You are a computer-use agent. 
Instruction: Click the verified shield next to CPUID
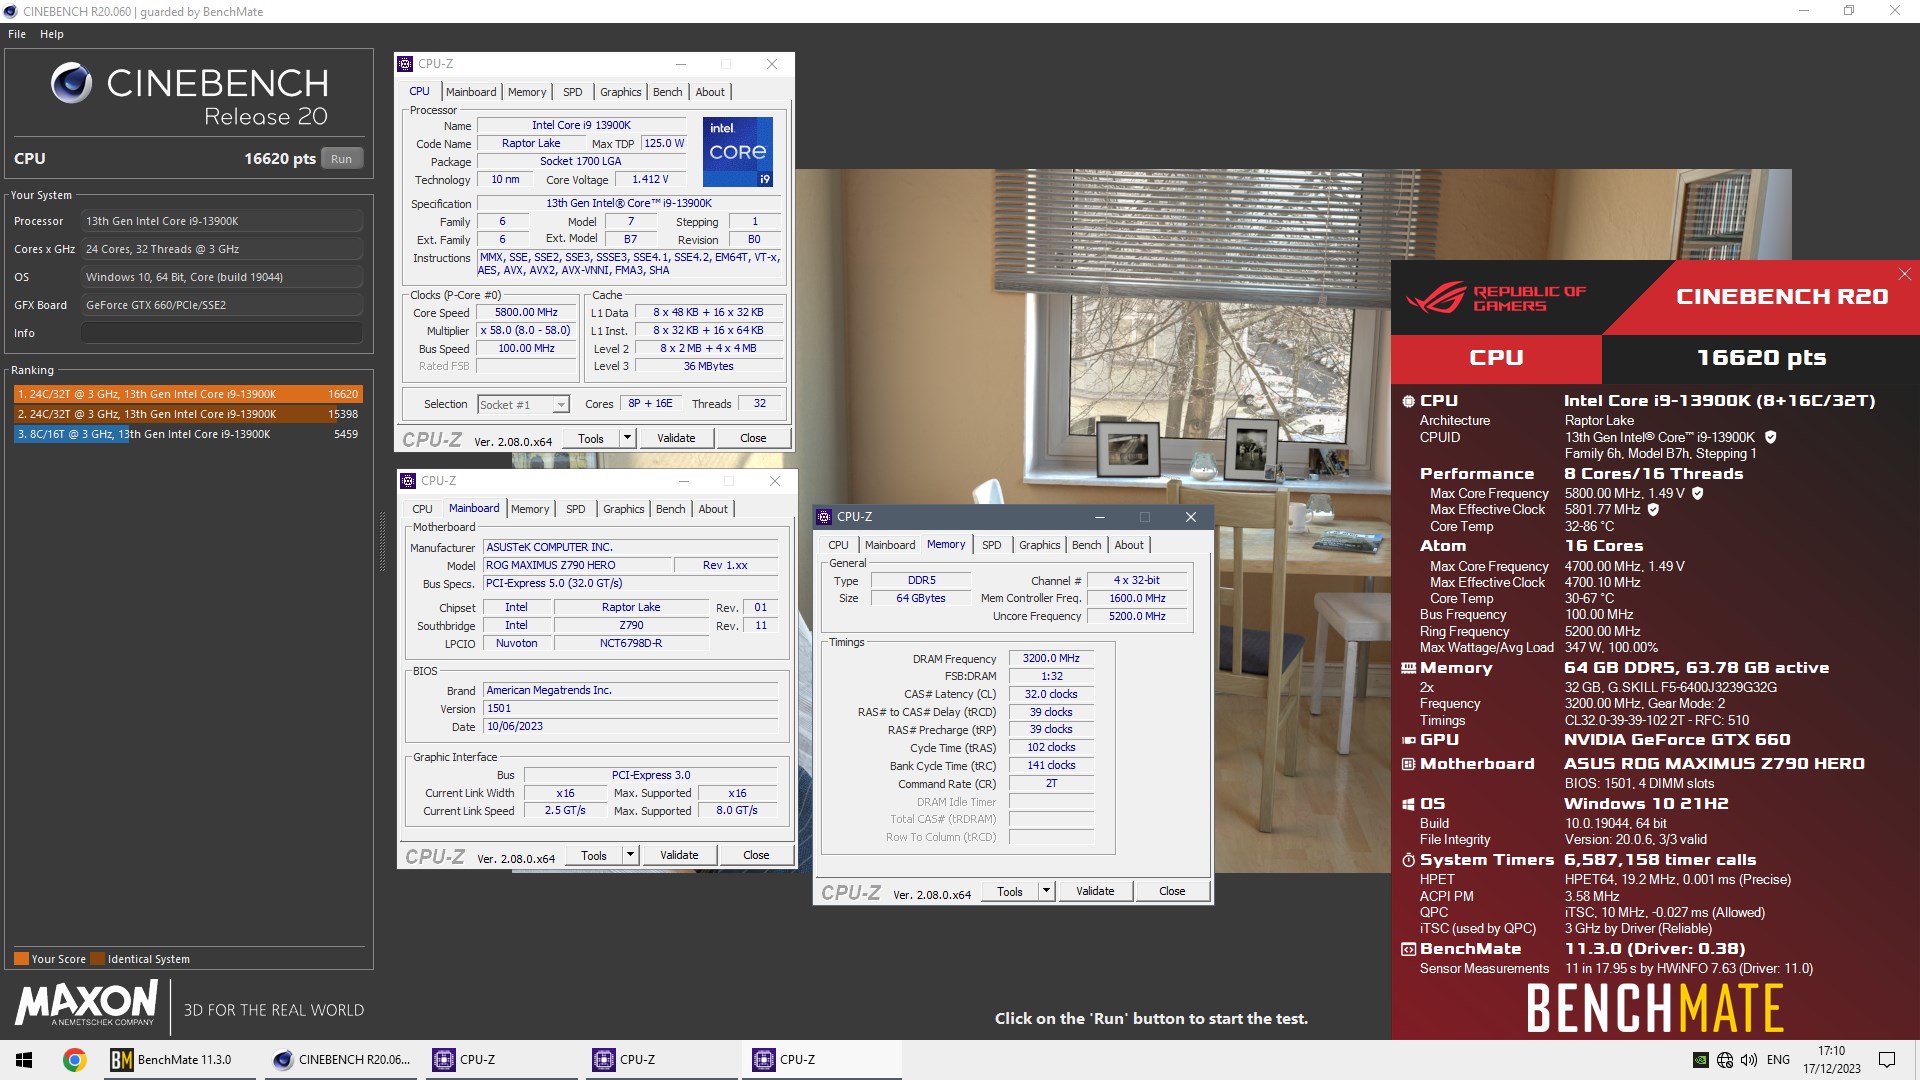tap(1771, 437)
